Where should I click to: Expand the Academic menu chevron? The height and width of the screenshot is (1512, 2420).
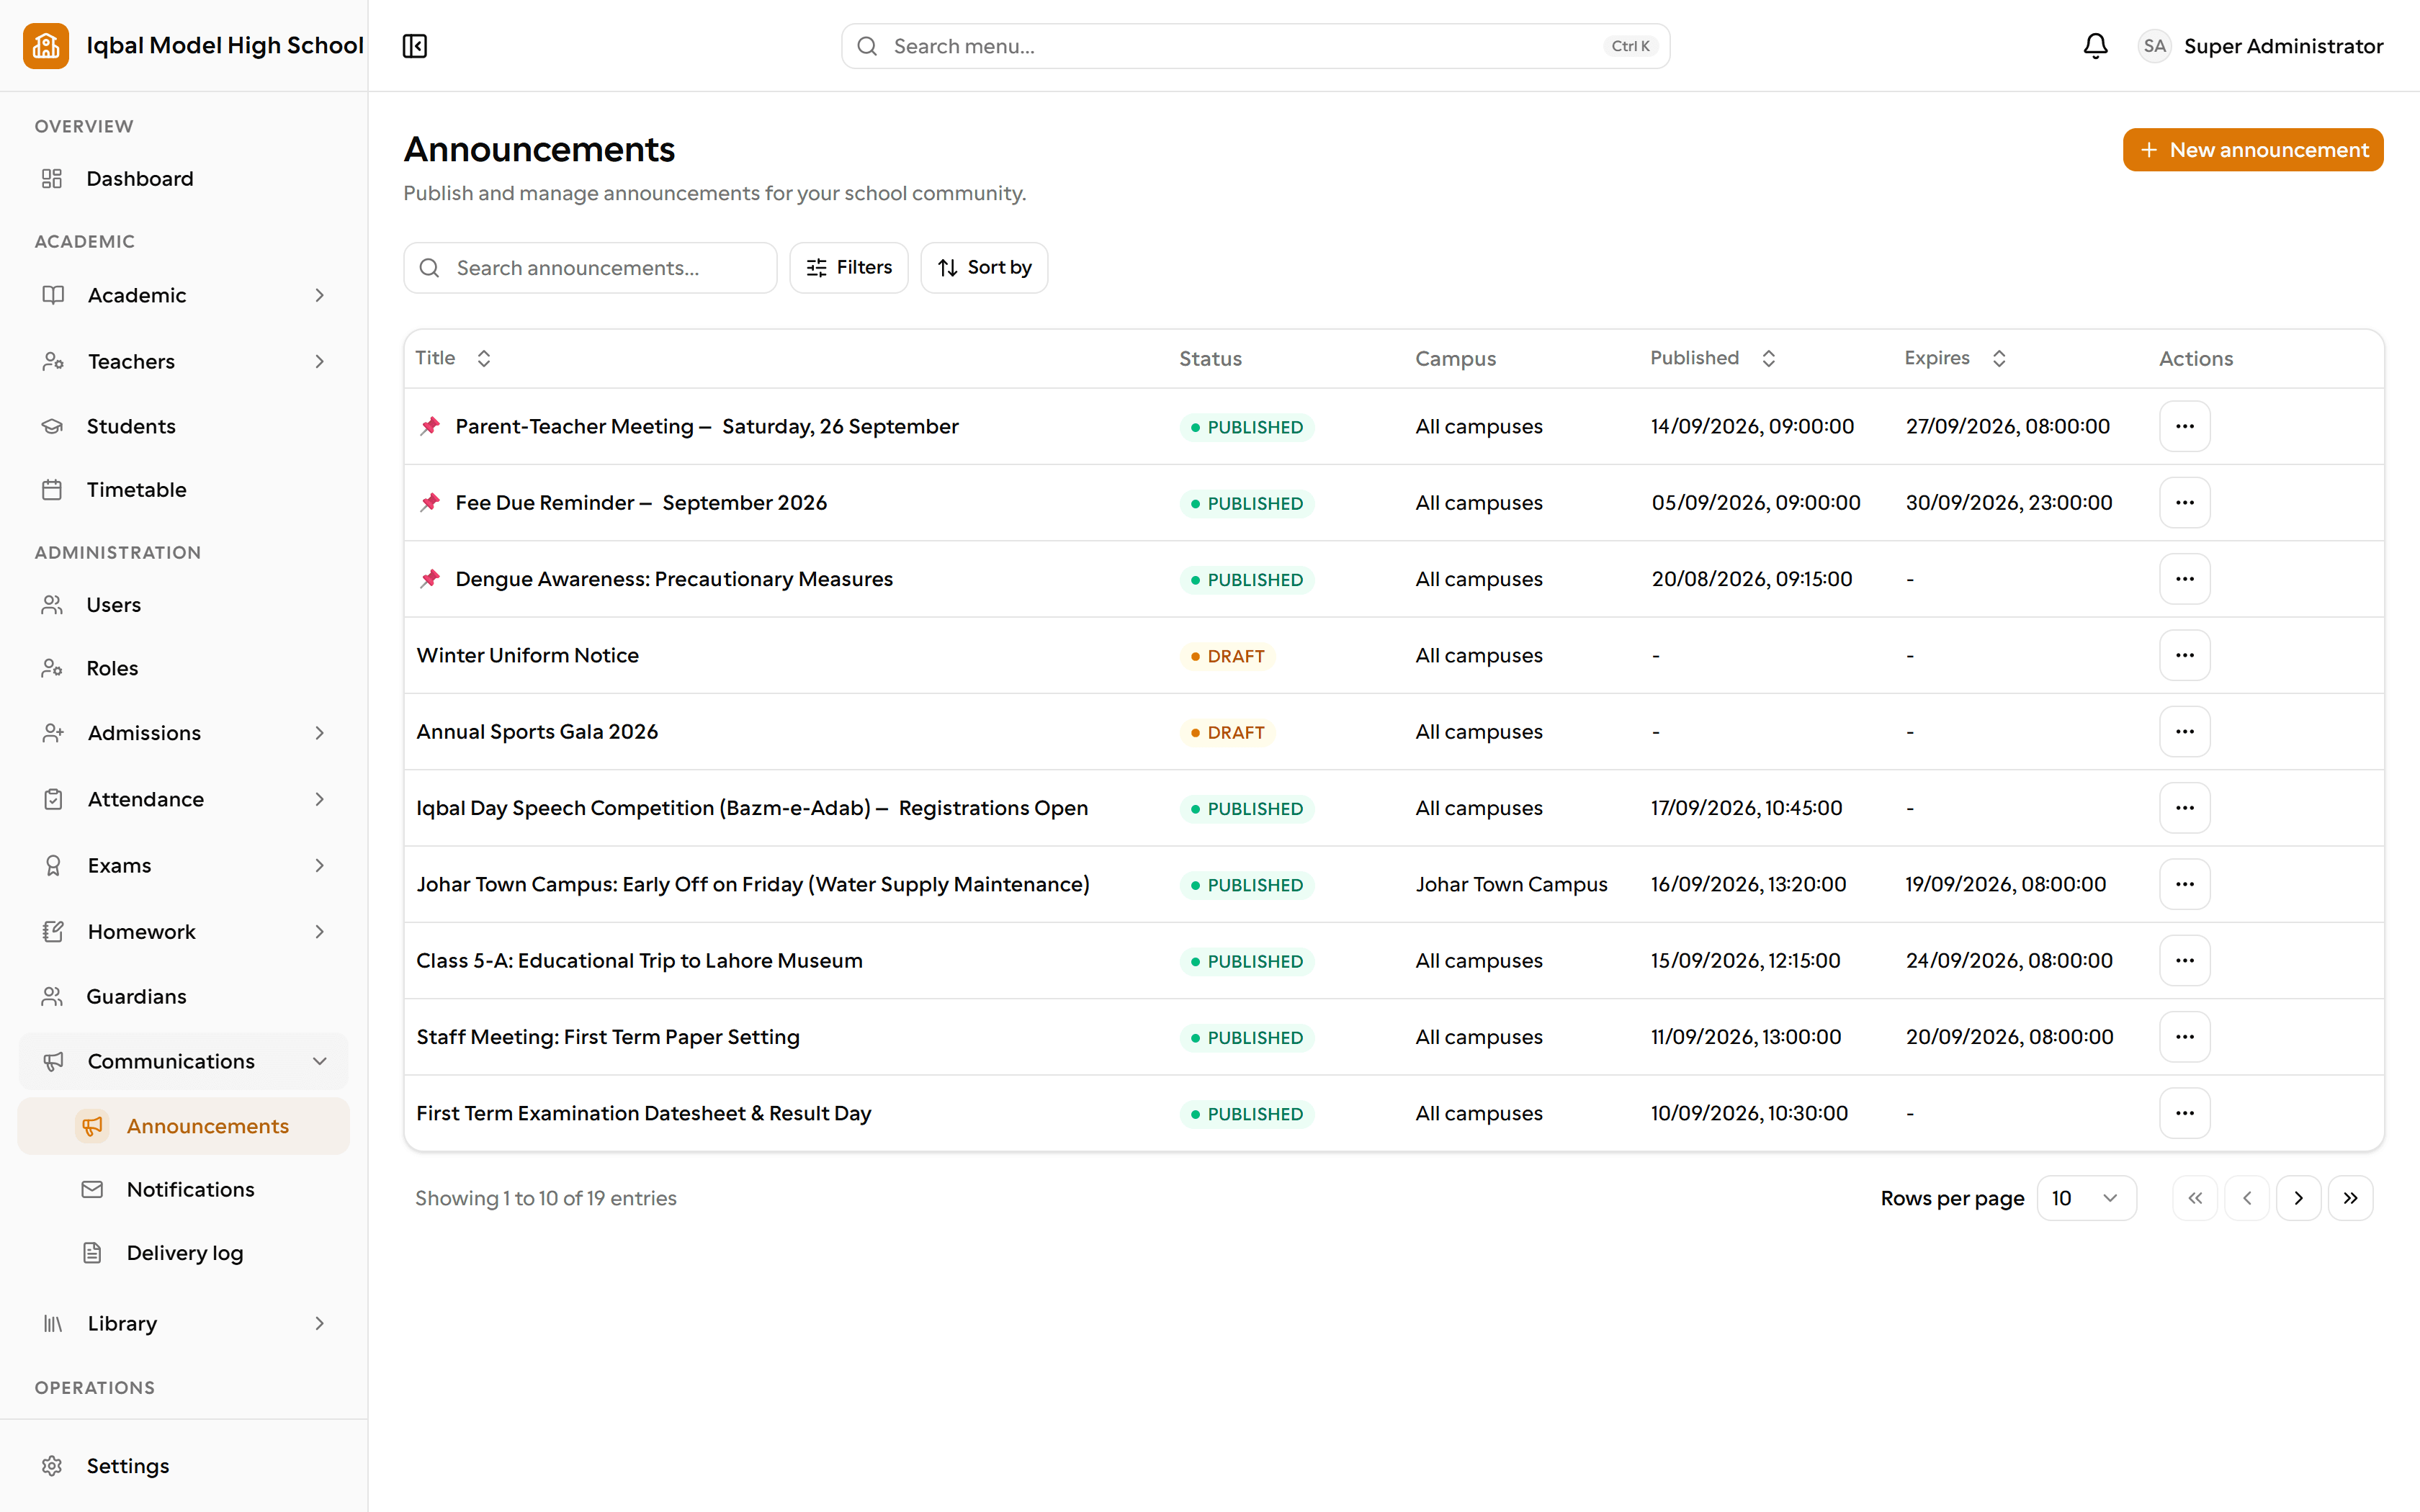click(x=320, y=295)
